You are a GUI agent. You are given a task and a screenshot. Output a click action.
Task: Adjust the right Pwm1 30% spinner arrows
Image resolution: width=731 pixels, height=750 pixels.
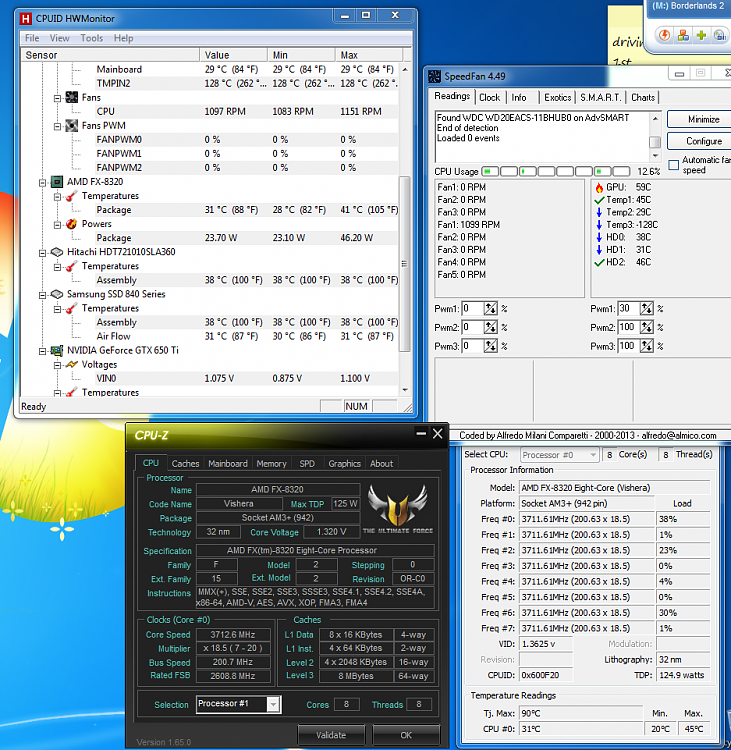pyautogui.click(x=647, y=309)
